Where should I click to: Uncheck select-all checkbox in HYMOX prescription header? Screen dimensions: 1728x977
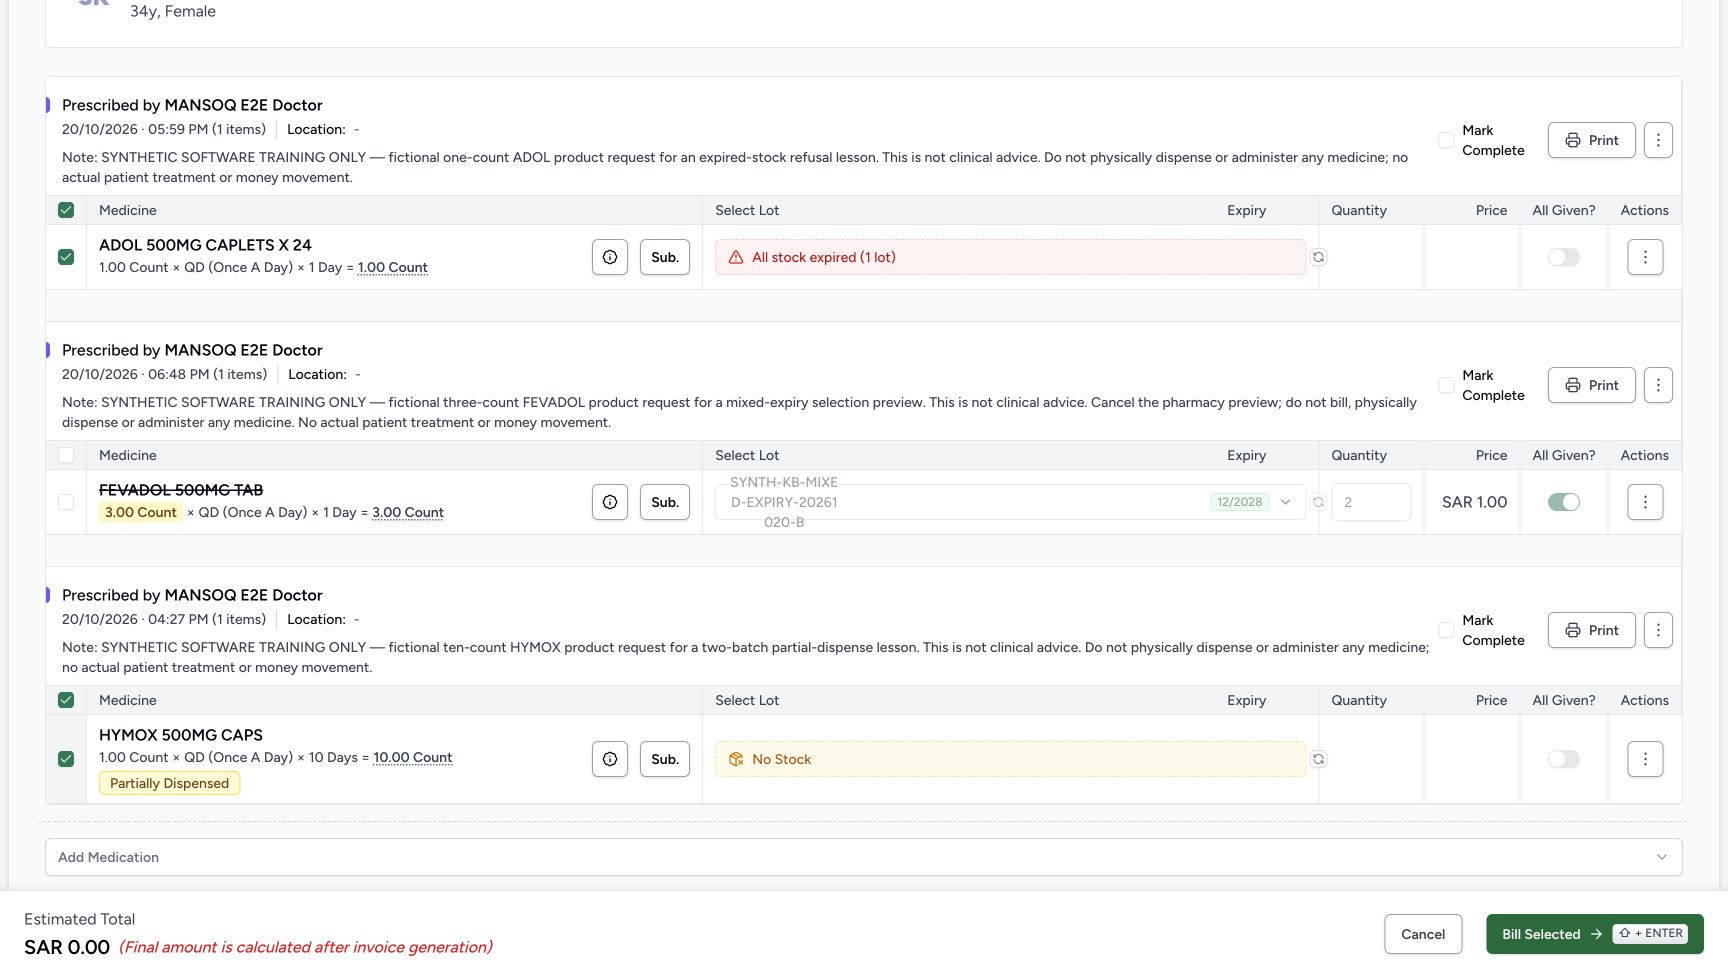66,700
